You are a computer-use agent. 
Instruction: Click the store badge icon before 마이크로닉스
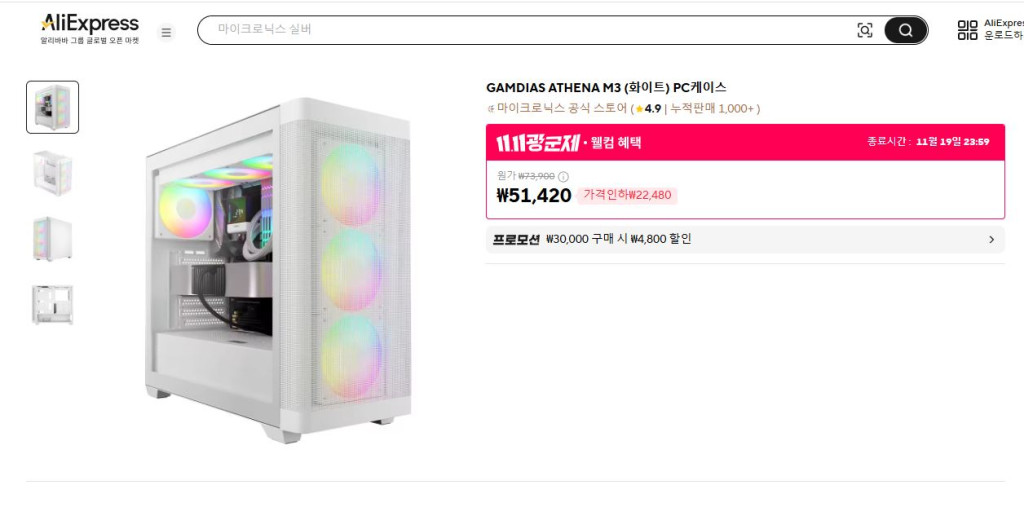490,109
